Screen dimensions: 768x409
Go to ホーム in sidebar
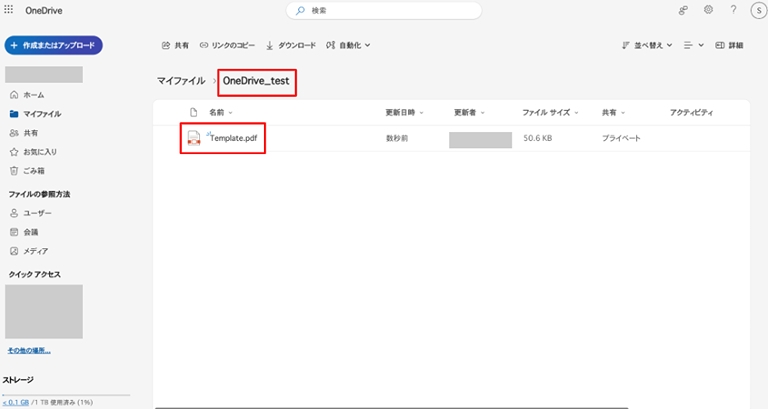tap(34, 95)
